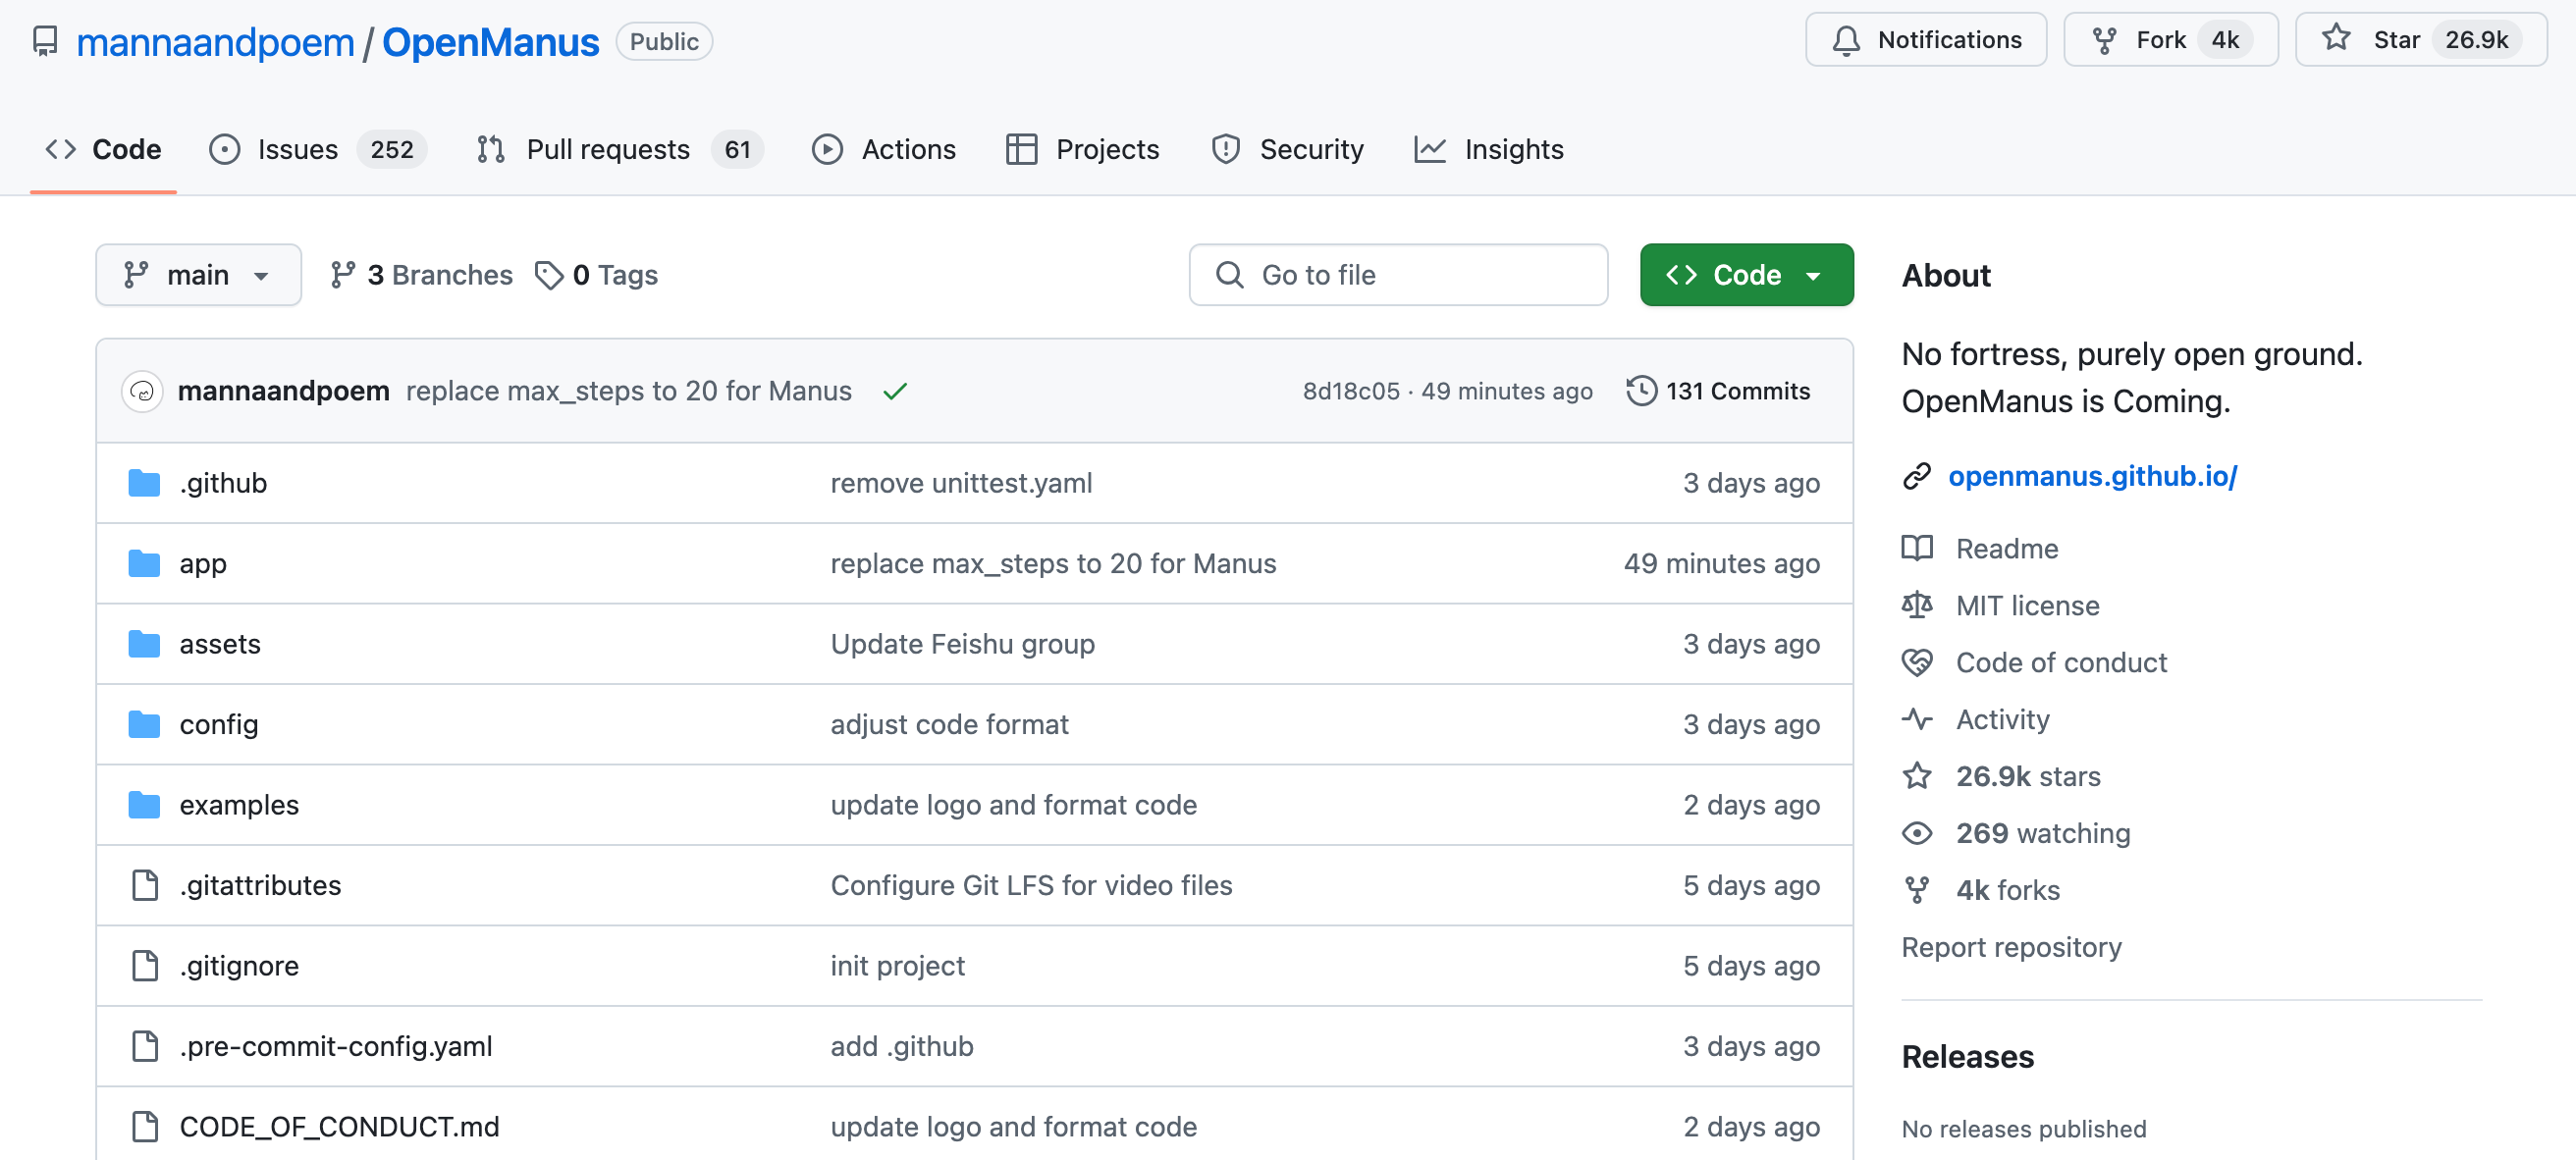Click the pulse icon next to Activity

pyautogui.click(x=1916, y=719)
